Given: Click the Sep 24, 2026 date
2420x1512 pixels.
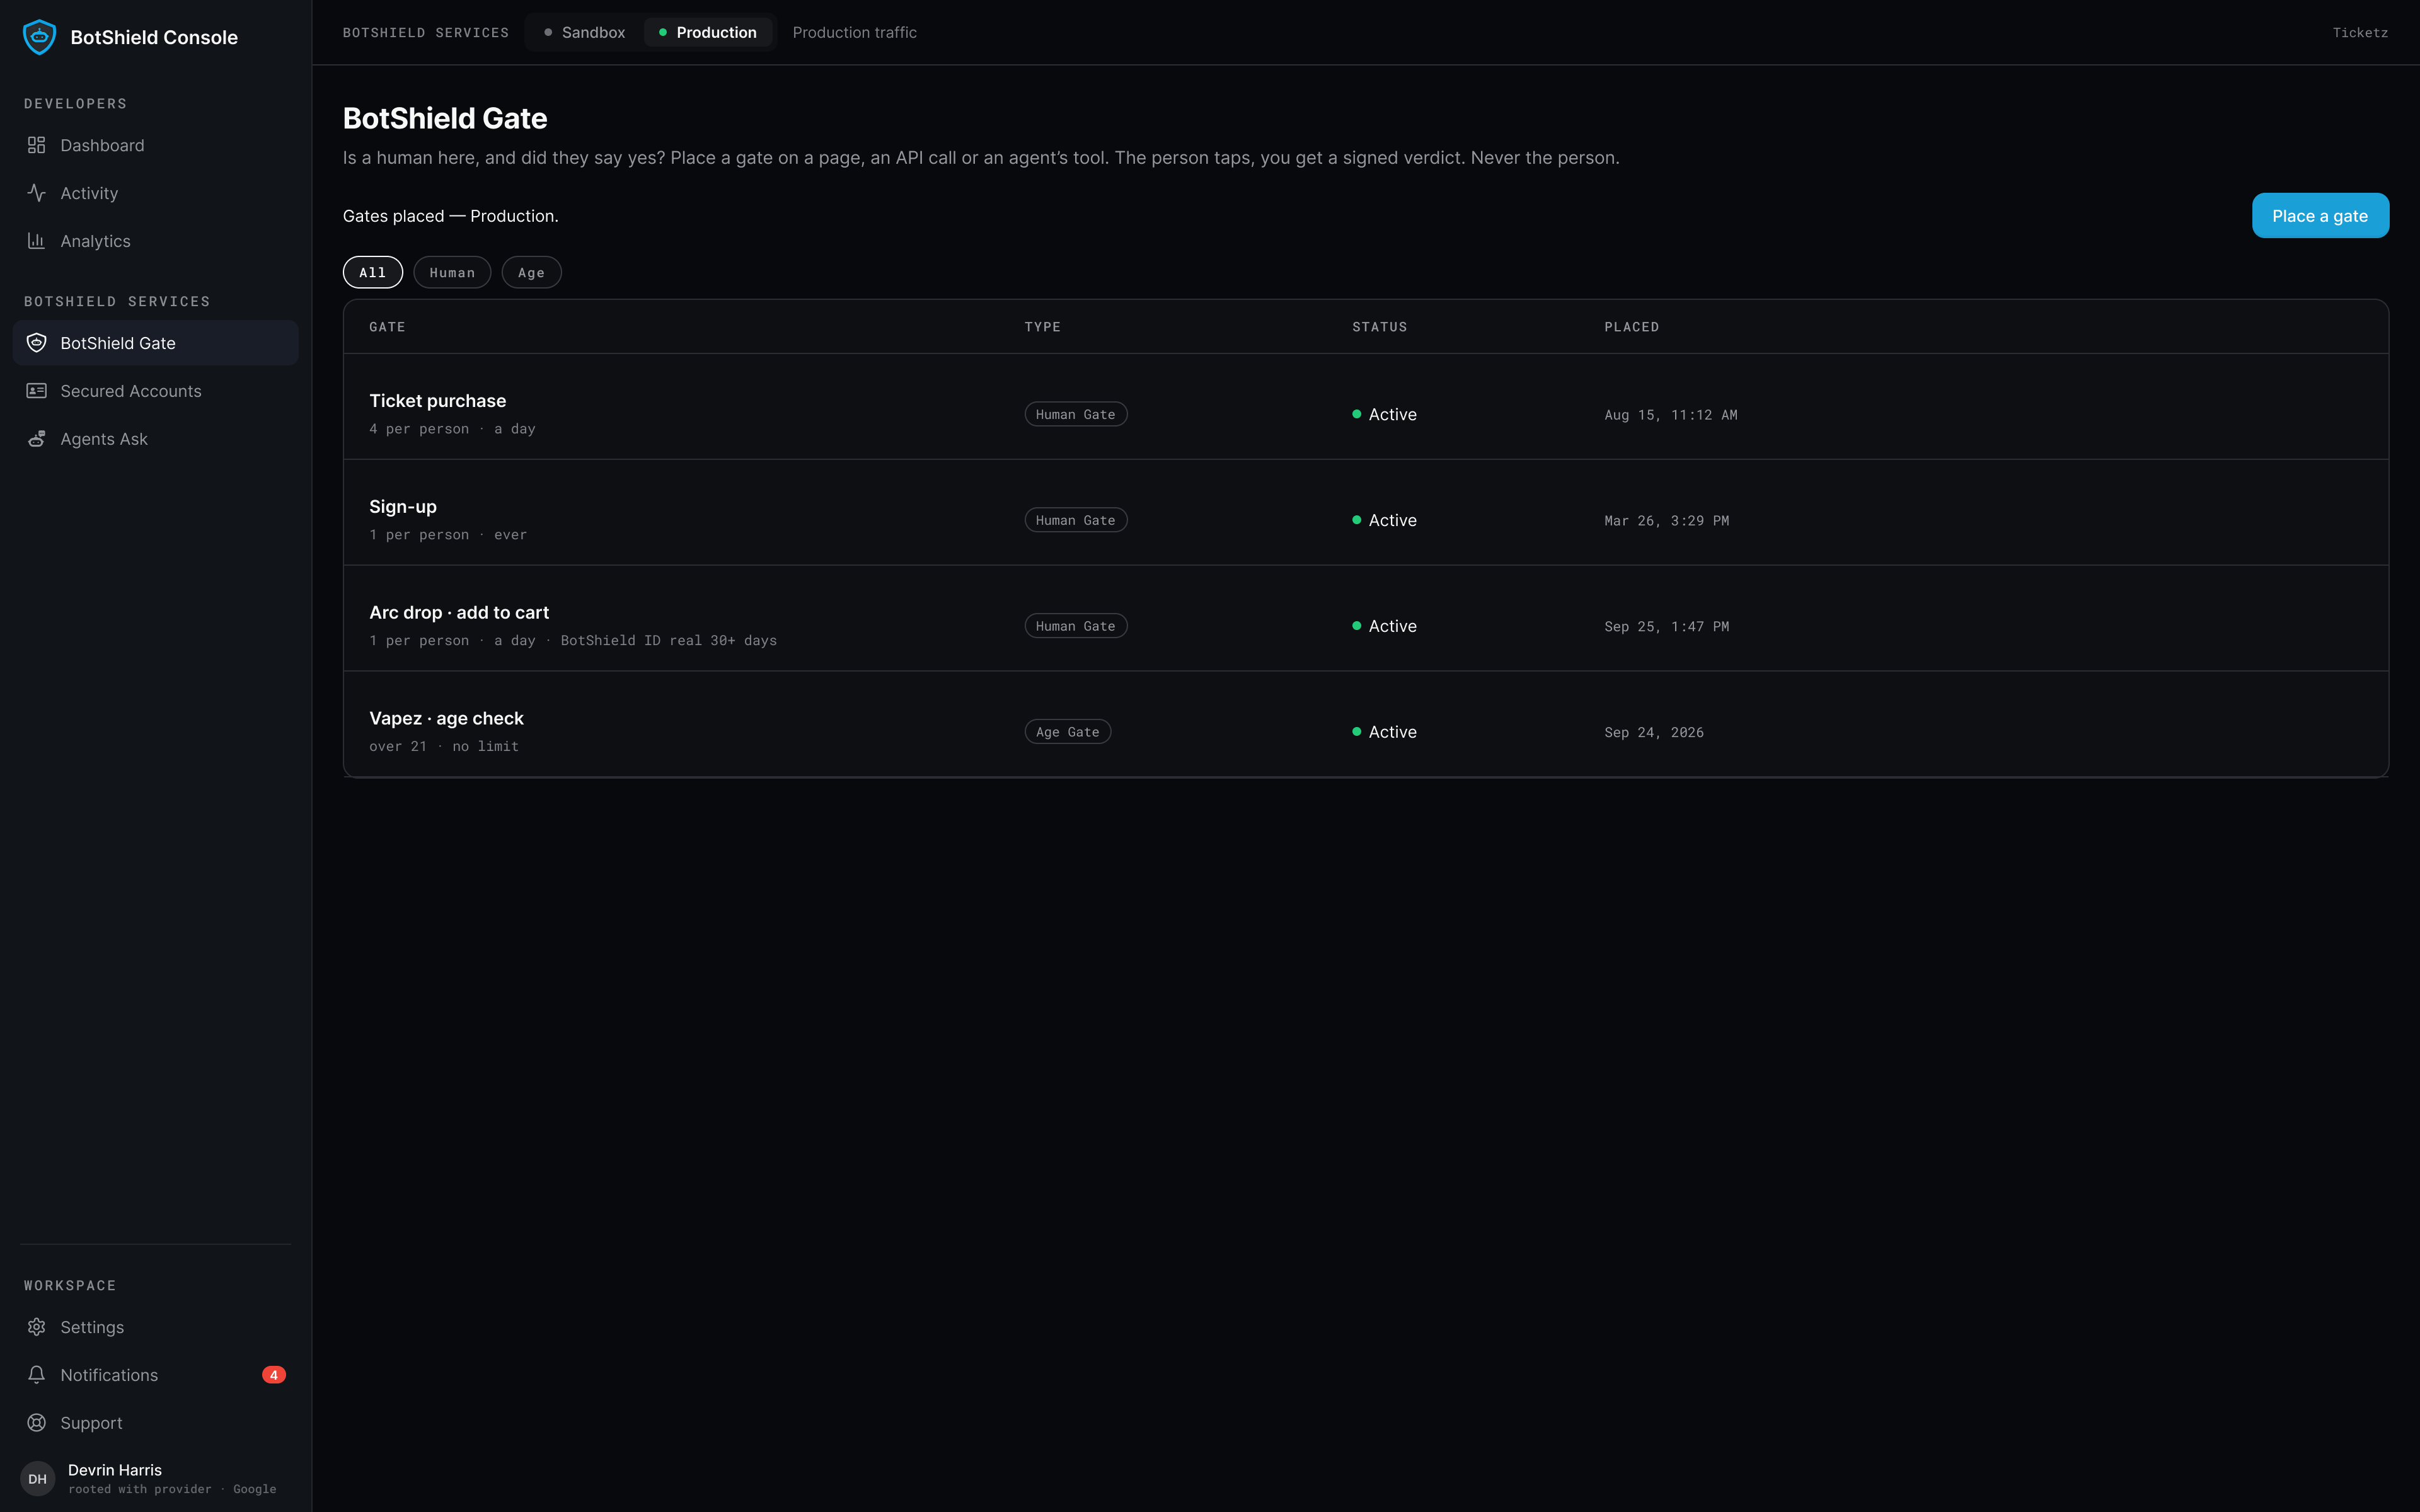Looking at the screenshot, I should coord(1654,732).
